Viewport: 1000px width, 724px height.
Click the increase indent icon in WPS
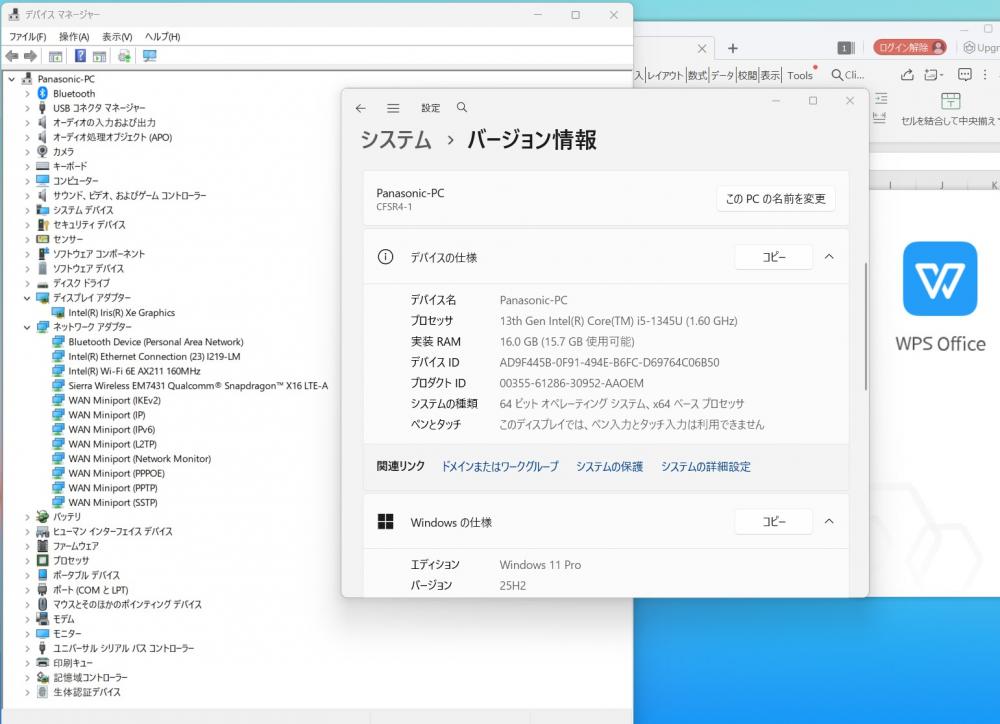coord(881,98)
